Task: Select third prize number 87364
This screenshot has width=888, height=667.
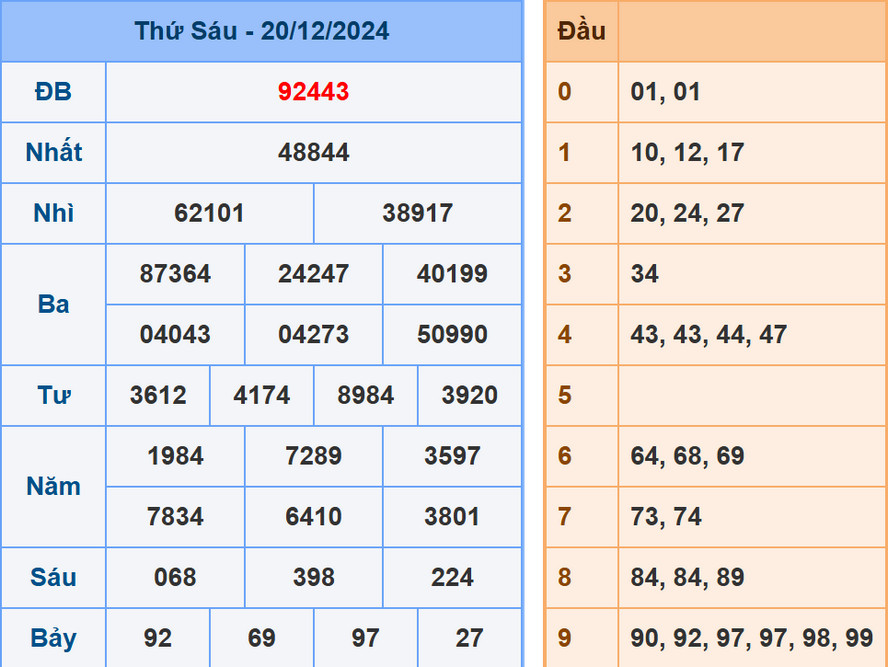Action: pos(175,274)
